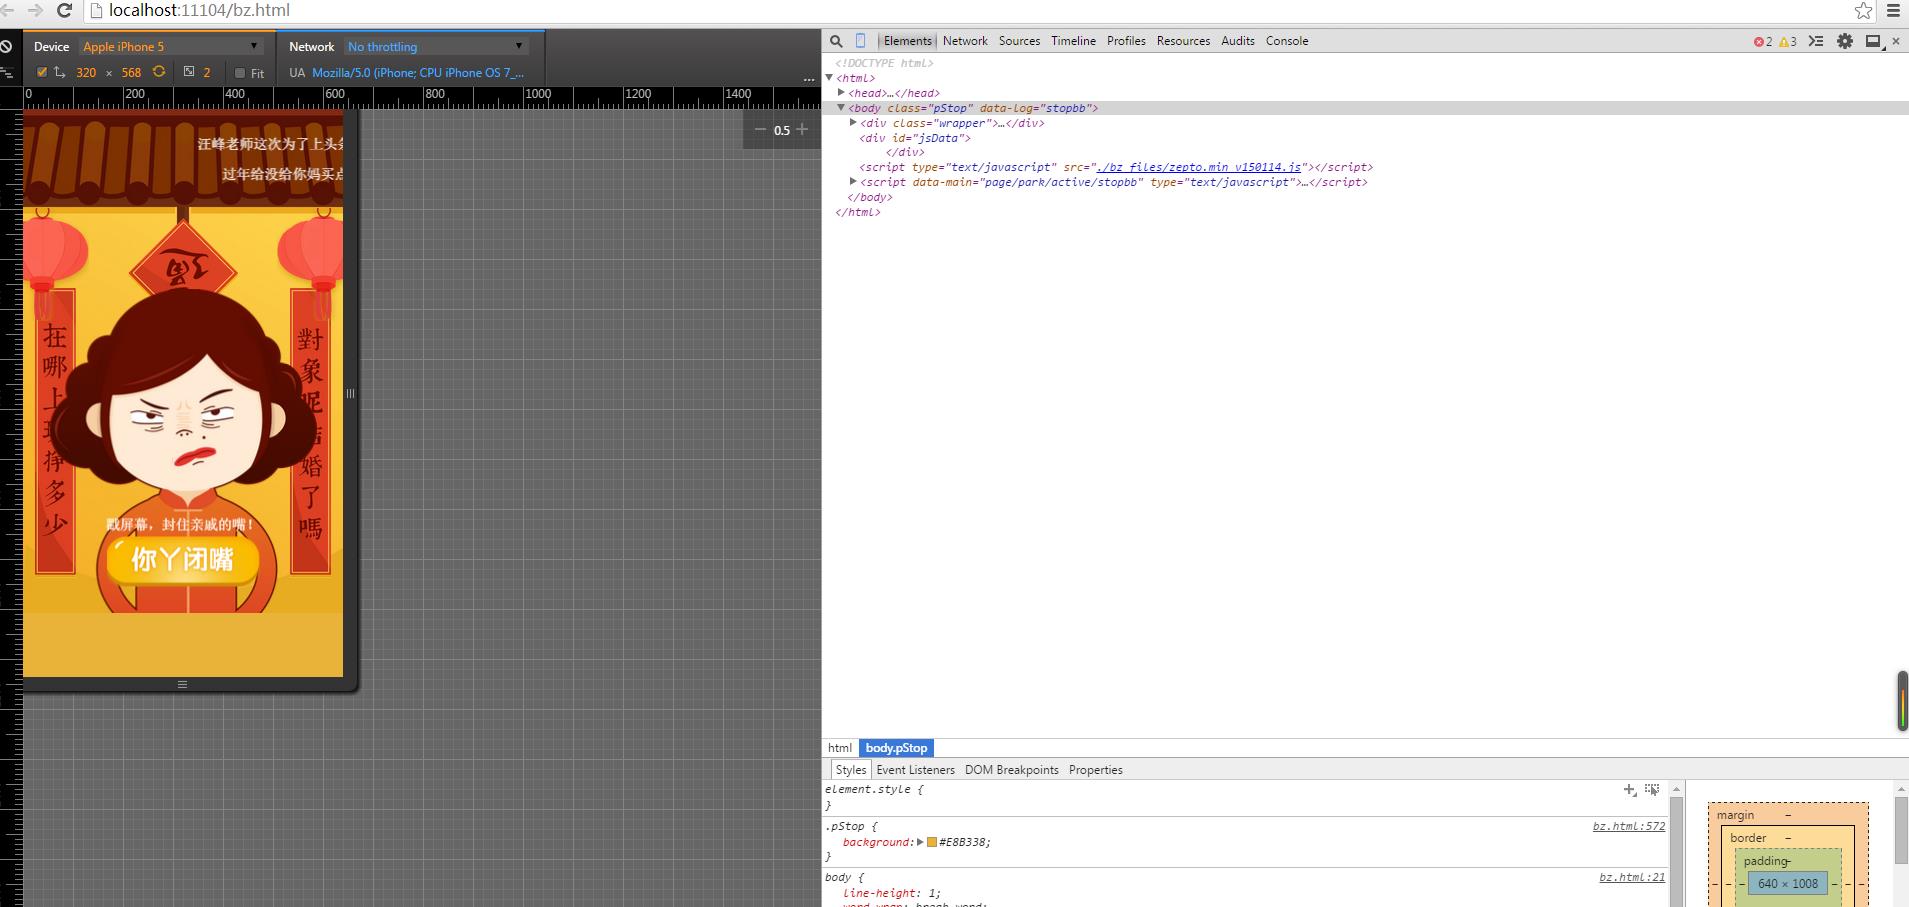The height and width of the screenshot is (907, 1909).
Task: Open the DevTools settings gear
Action: [1845, 41]
